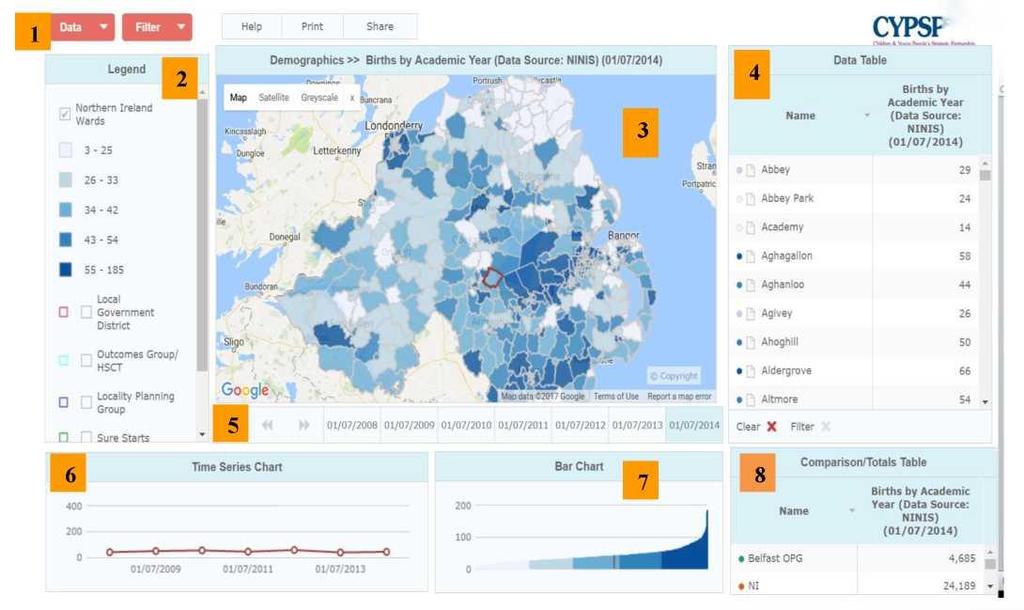Click the document icon beside Altmore
This screenshot has width=1024, height=610.
750,399
